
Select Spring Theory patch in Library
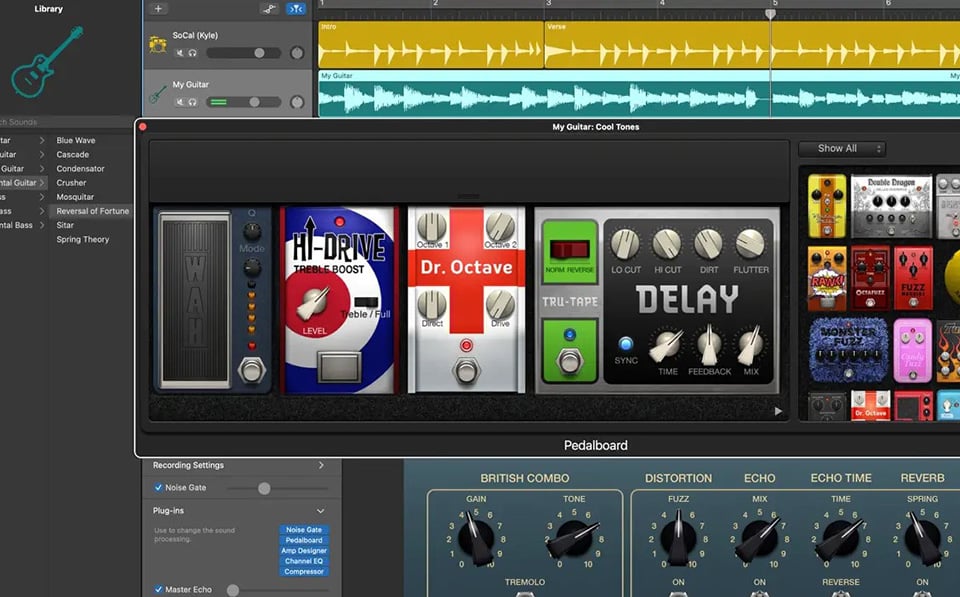tap(83, 239)
